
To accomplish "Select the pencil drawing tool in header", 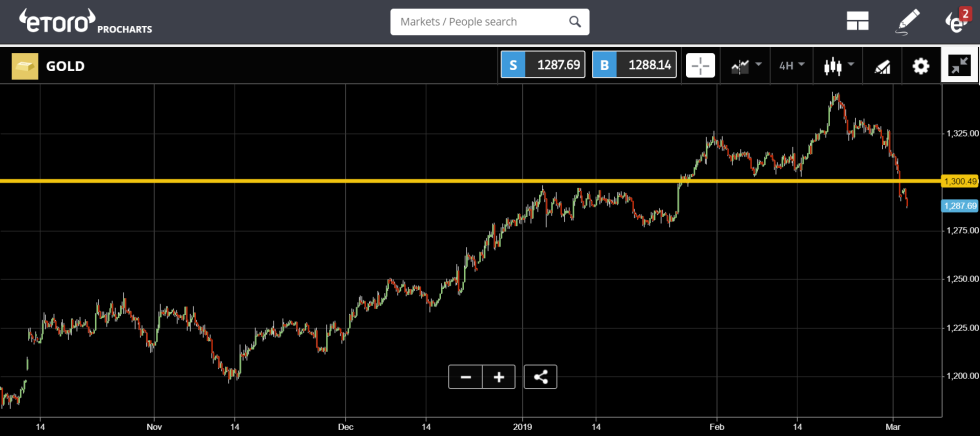I will pyautogui.click(x=907, y=21).
